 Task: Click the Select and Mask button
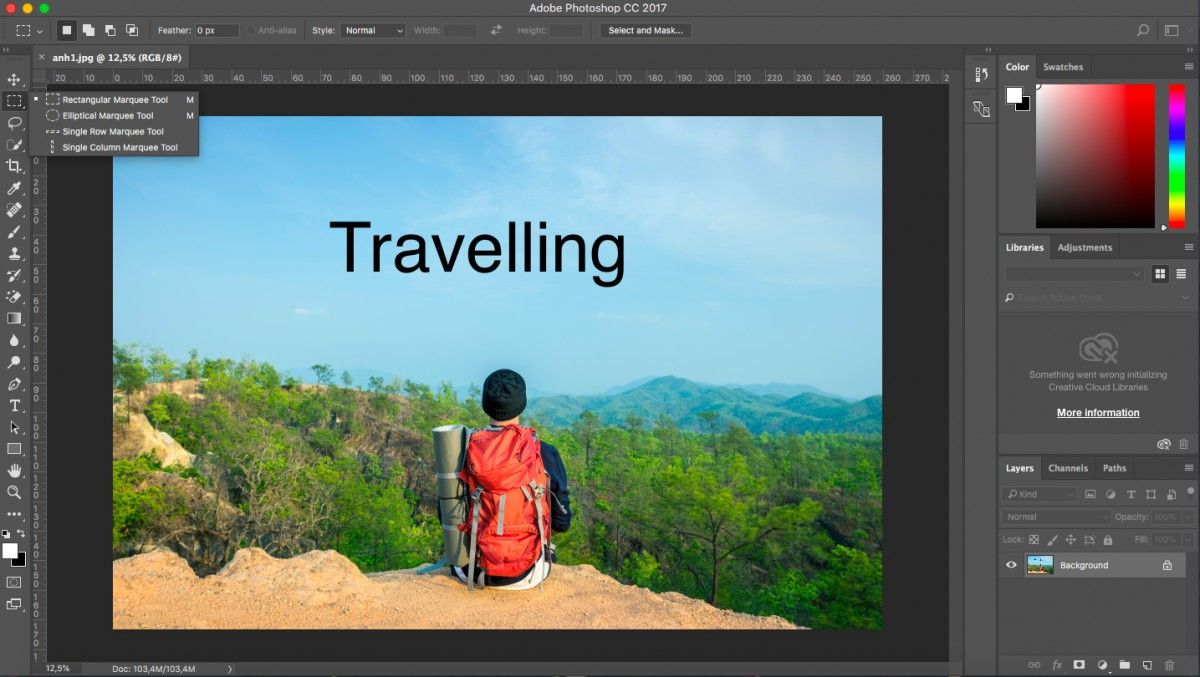646,30
